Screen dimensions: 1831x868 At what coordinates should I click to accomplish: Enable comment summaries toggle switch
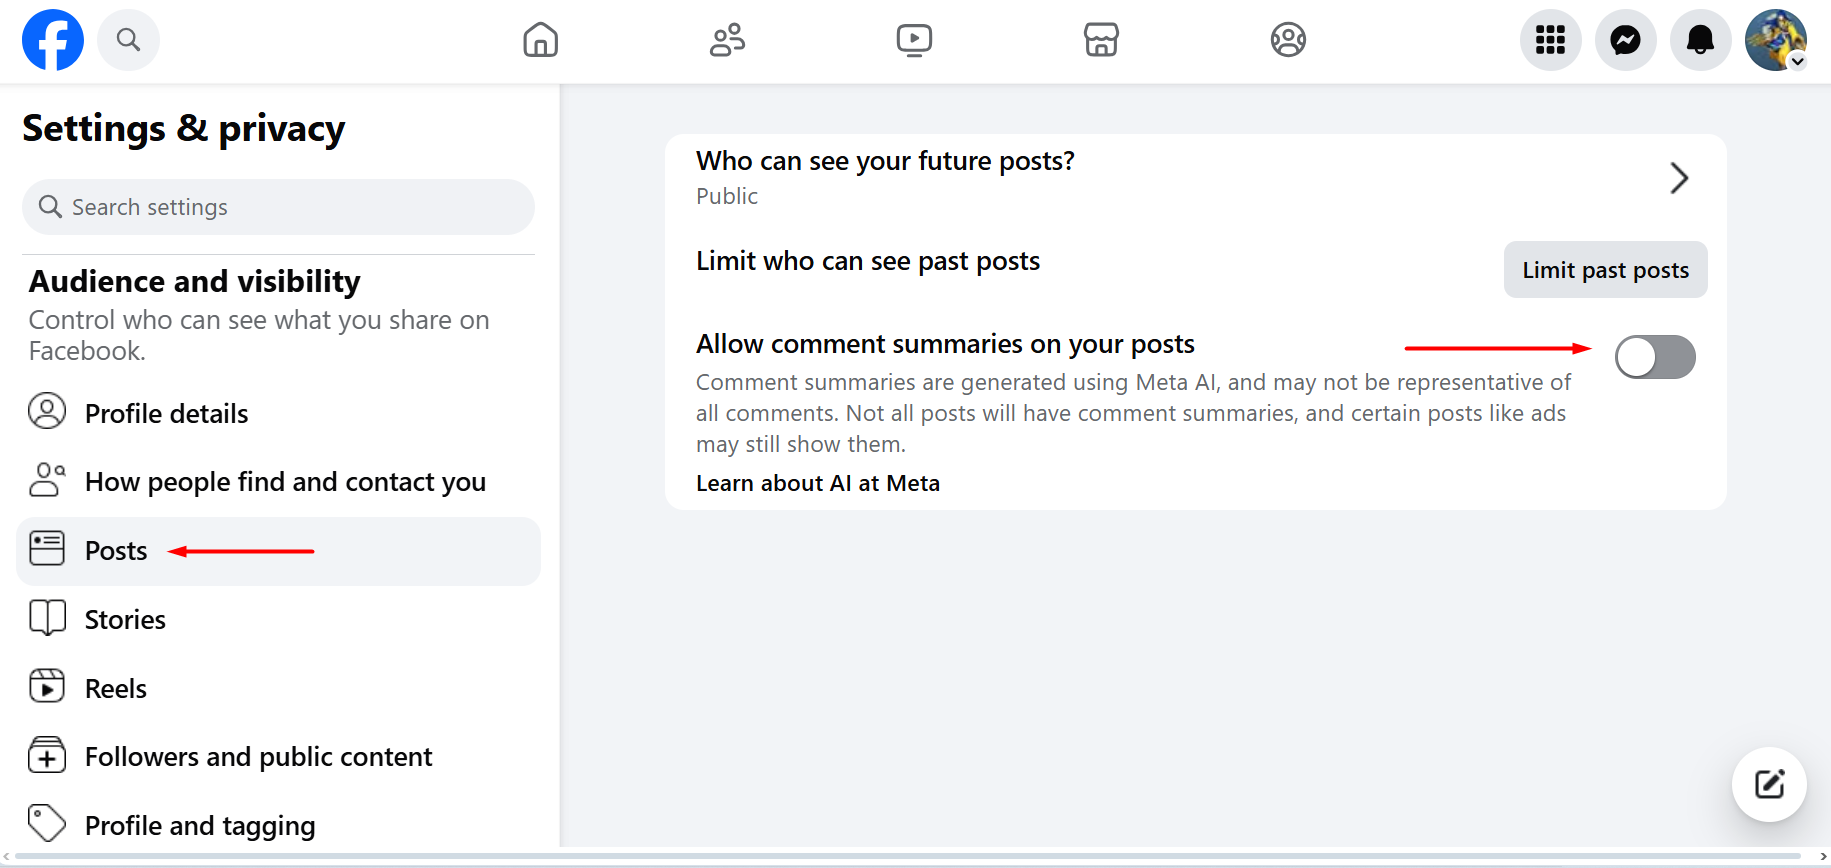tap(1655, 357)
